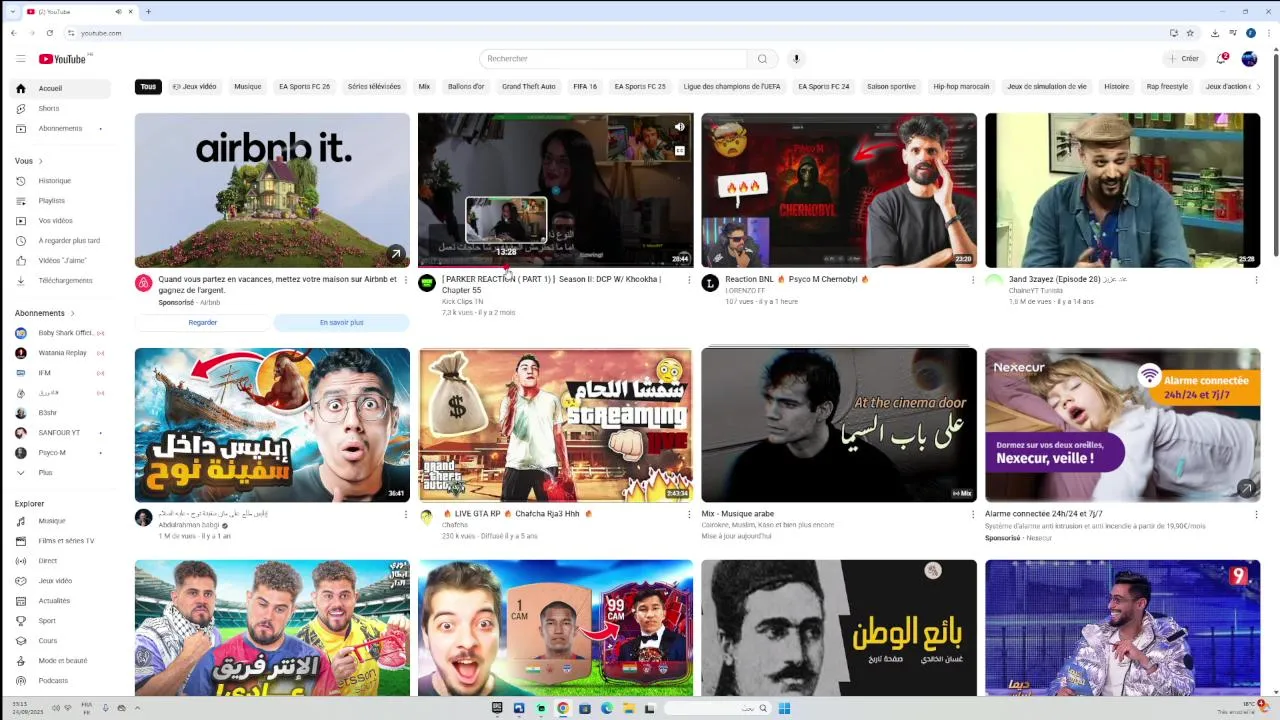Open the notifications bell
This screenshot has width=1280, height=720.
(x=1221, y=59)
